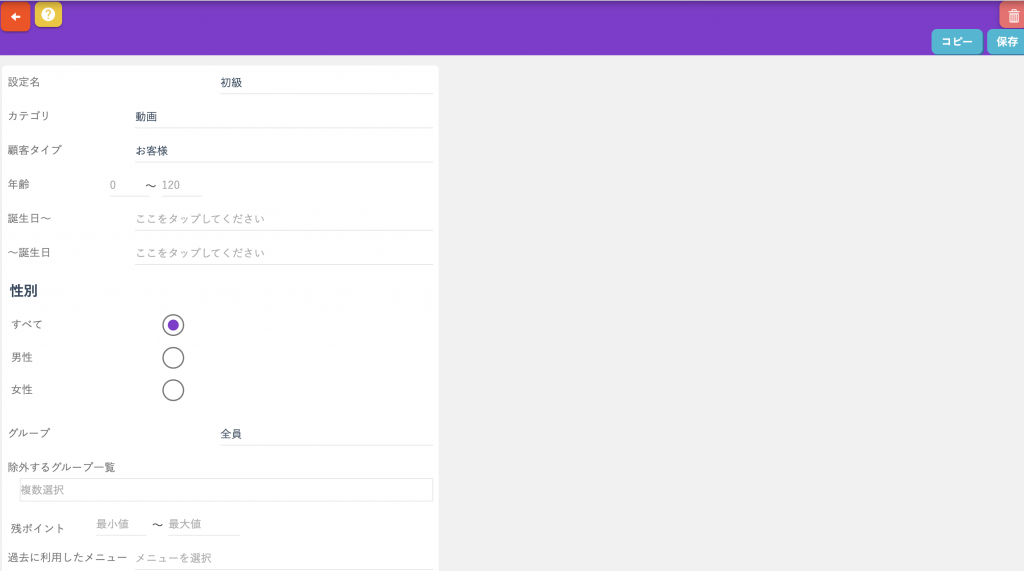The width and height of the screenshot is (1024, 571).
Task: Click the 残ポイント 最小値 field
Action: tap(121, 525)
